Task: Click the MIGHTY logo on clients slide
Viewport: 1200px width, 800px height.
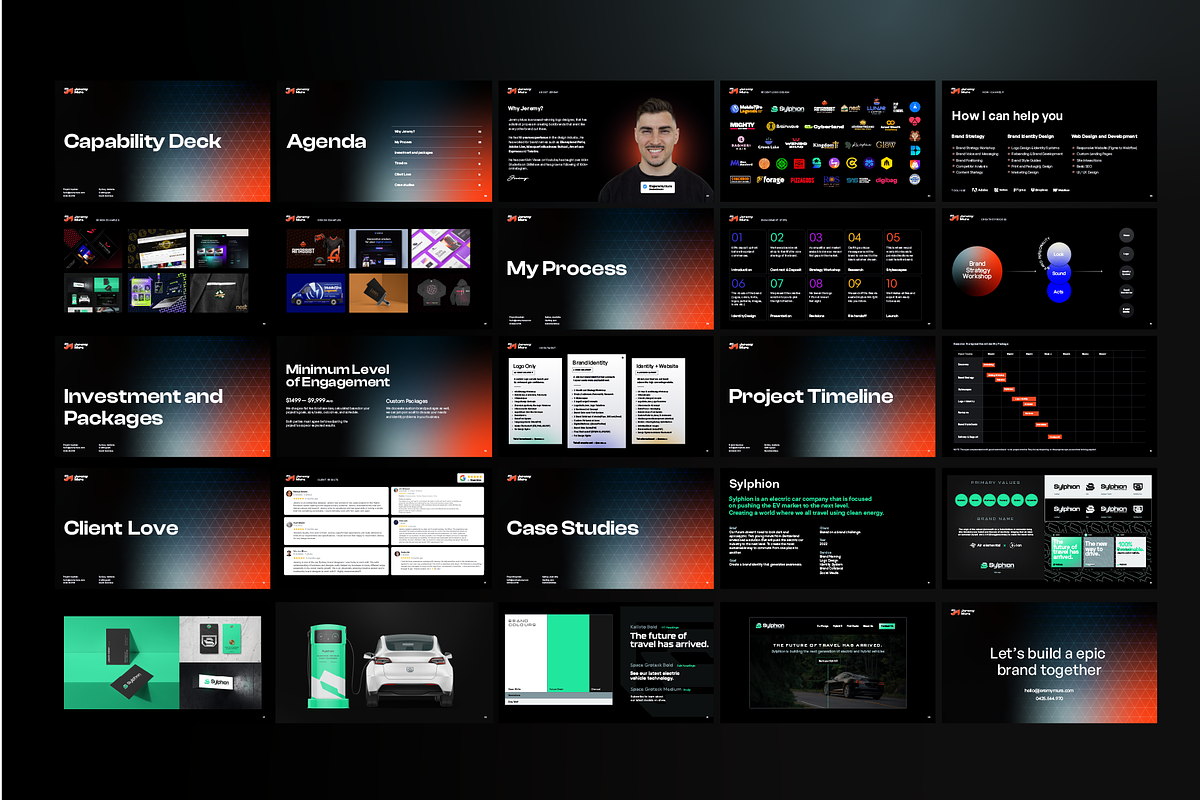Action: pos(742,126)
